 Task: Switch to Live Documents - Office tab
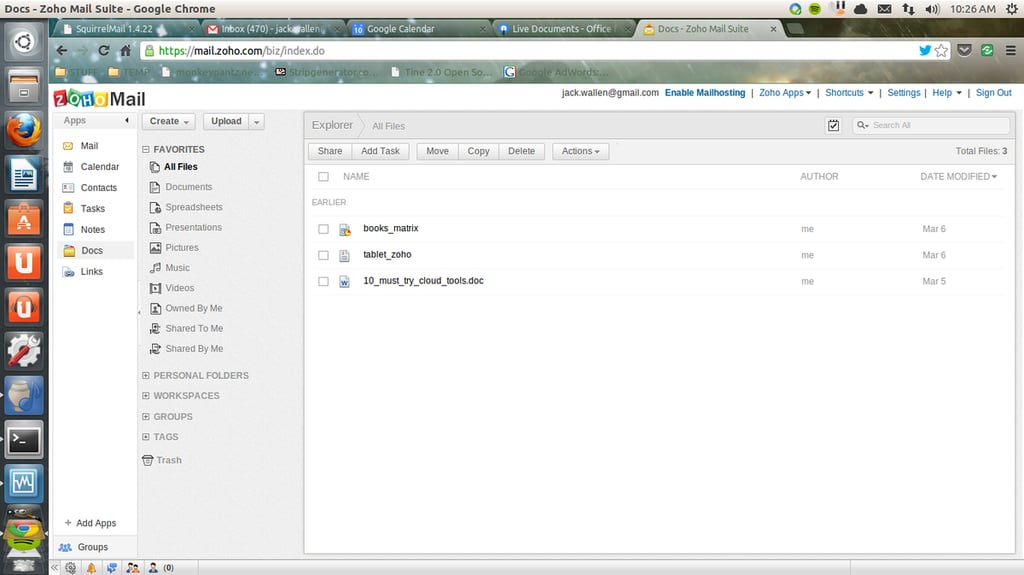[x=563, y=29]
